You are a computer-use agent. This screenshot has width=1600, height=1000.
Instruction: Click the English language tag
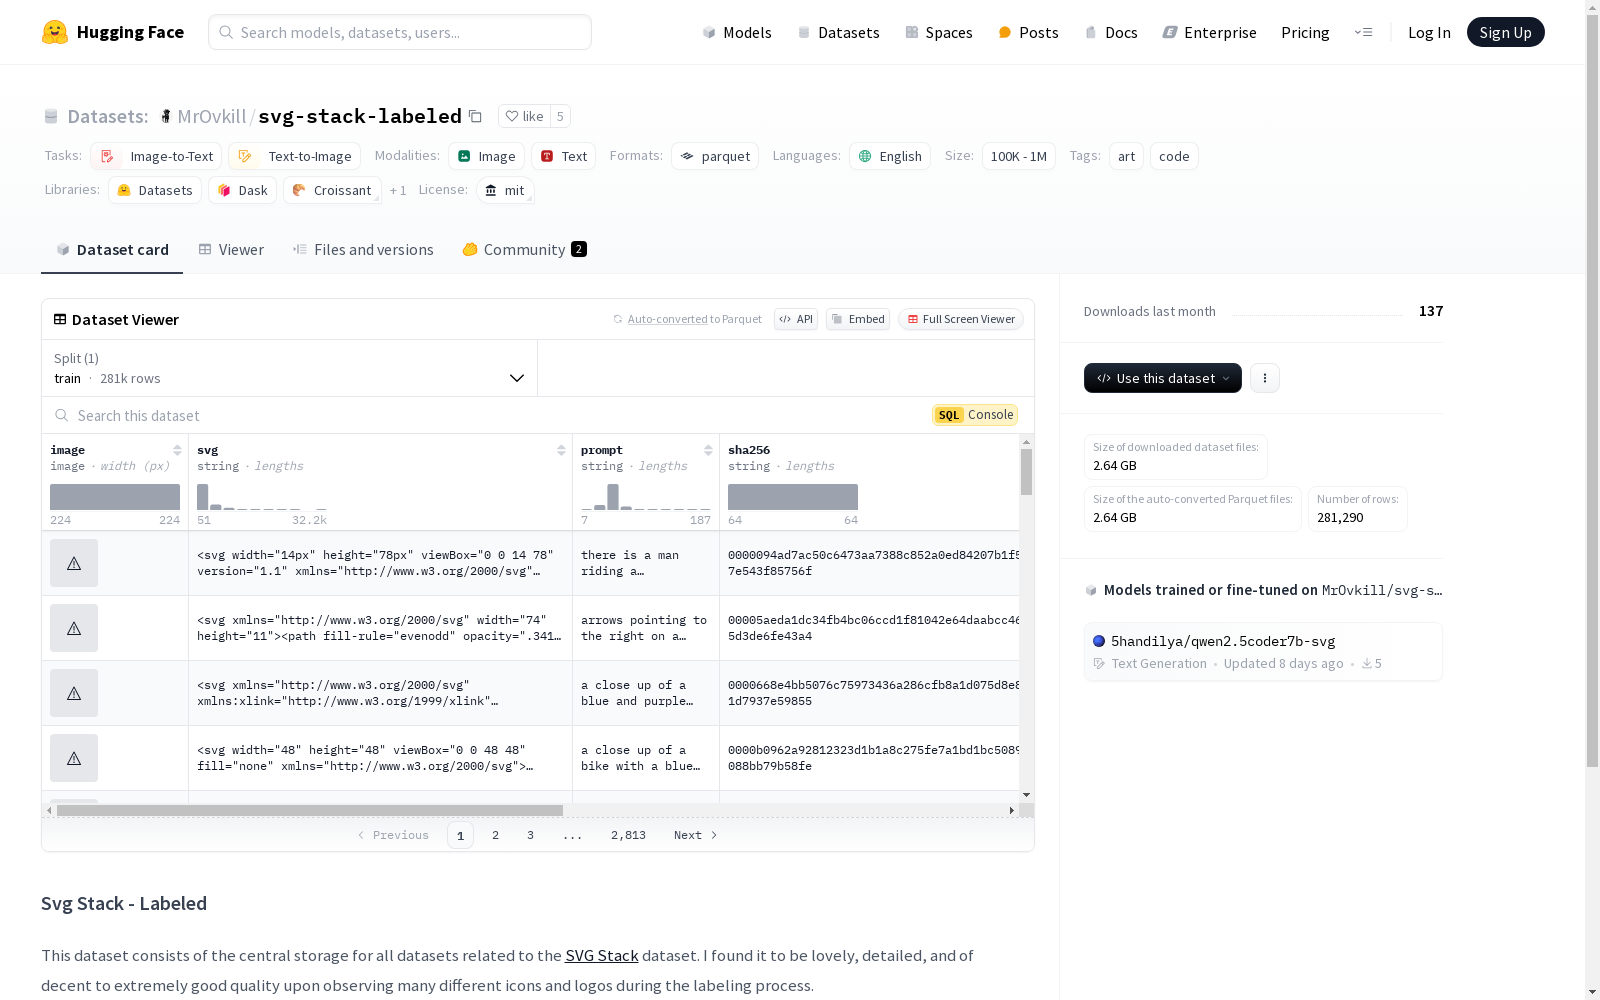tap(890, 156)
